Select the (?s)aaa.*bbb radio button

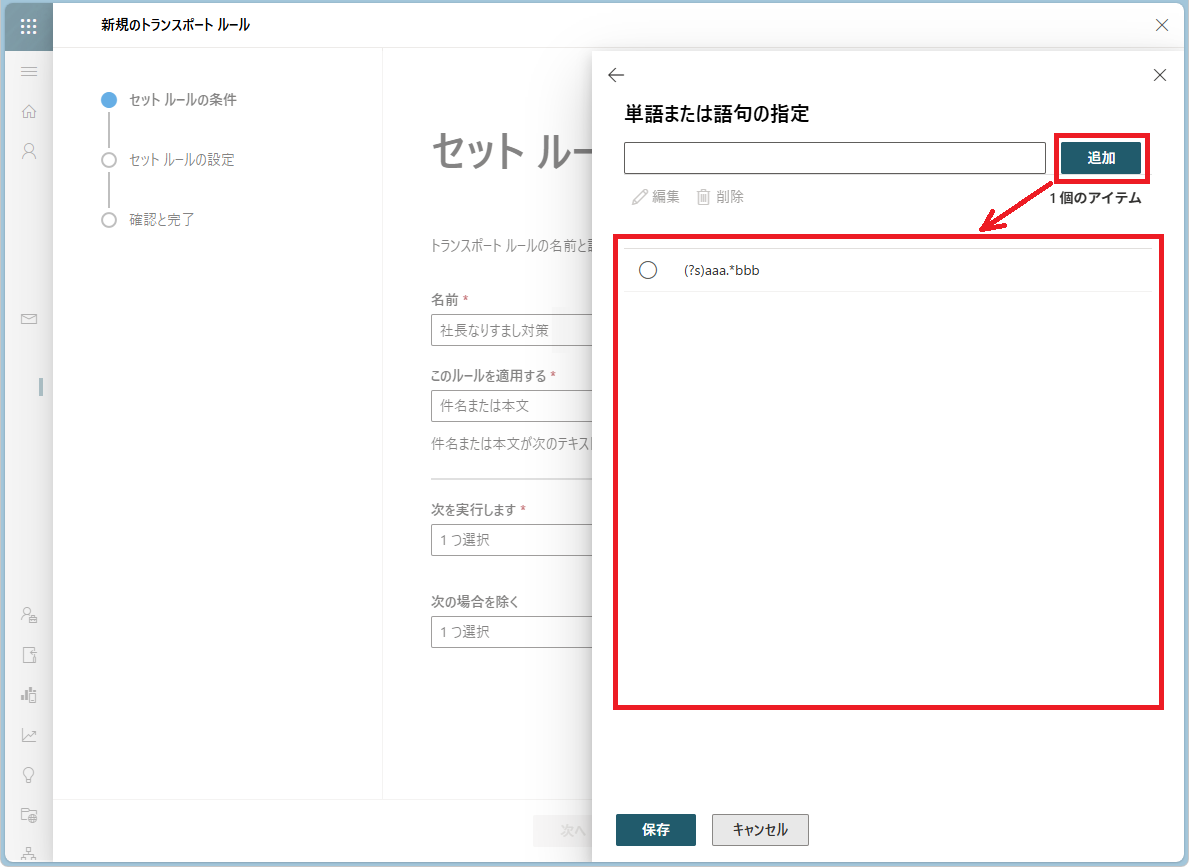tap(648, 270)
